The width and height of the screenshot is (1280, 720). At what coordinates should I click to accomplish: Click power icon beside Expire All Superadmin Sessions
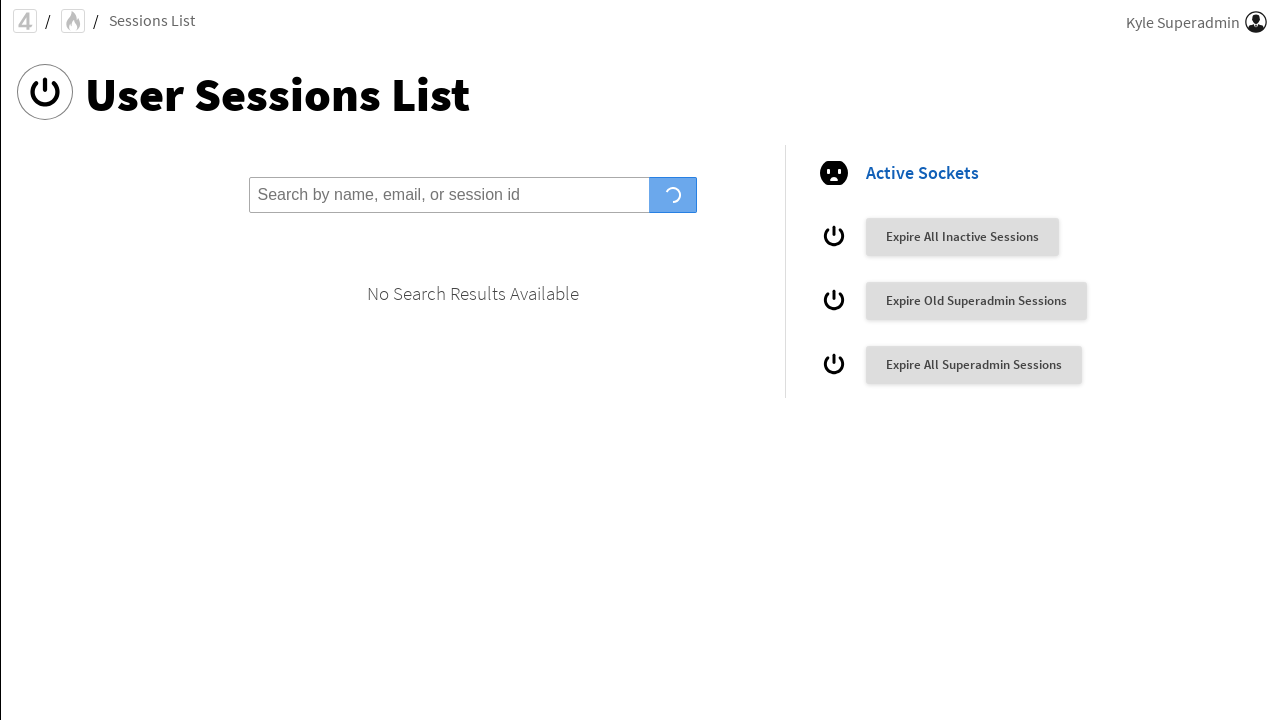click(x=834, y=365)
